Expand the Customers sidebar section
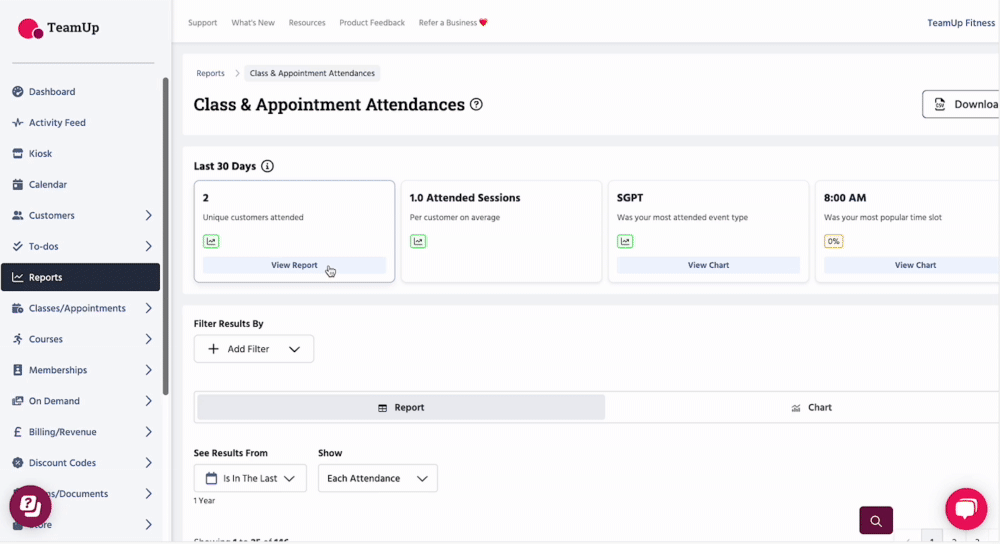Image resolution: width=1000 pixels, height=544 pixels. coord(148,215)
